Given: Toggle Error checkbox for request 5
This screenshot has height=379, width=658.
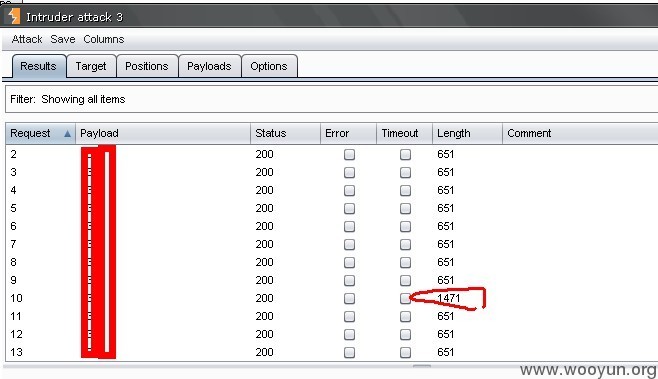Looking at the screenshot, I should click(x=349, y=209).
